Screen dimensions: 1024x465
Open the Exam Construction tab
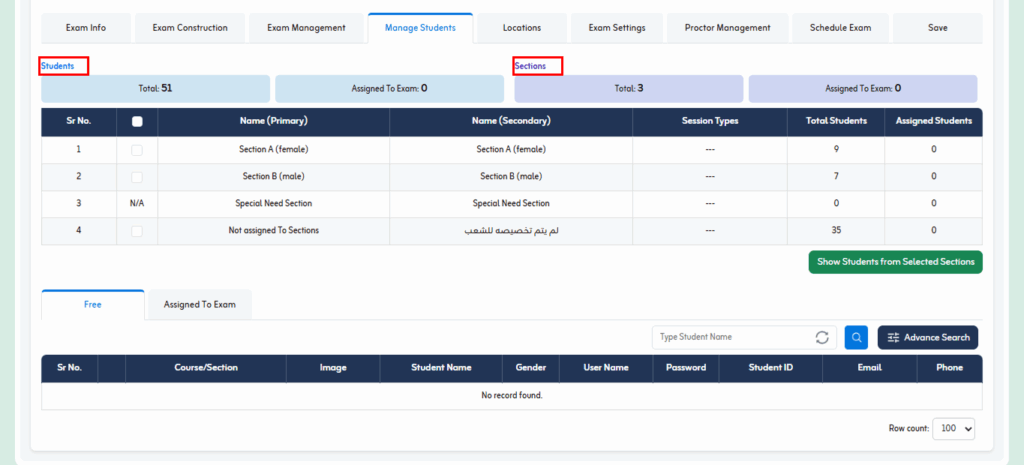(190, 28)
